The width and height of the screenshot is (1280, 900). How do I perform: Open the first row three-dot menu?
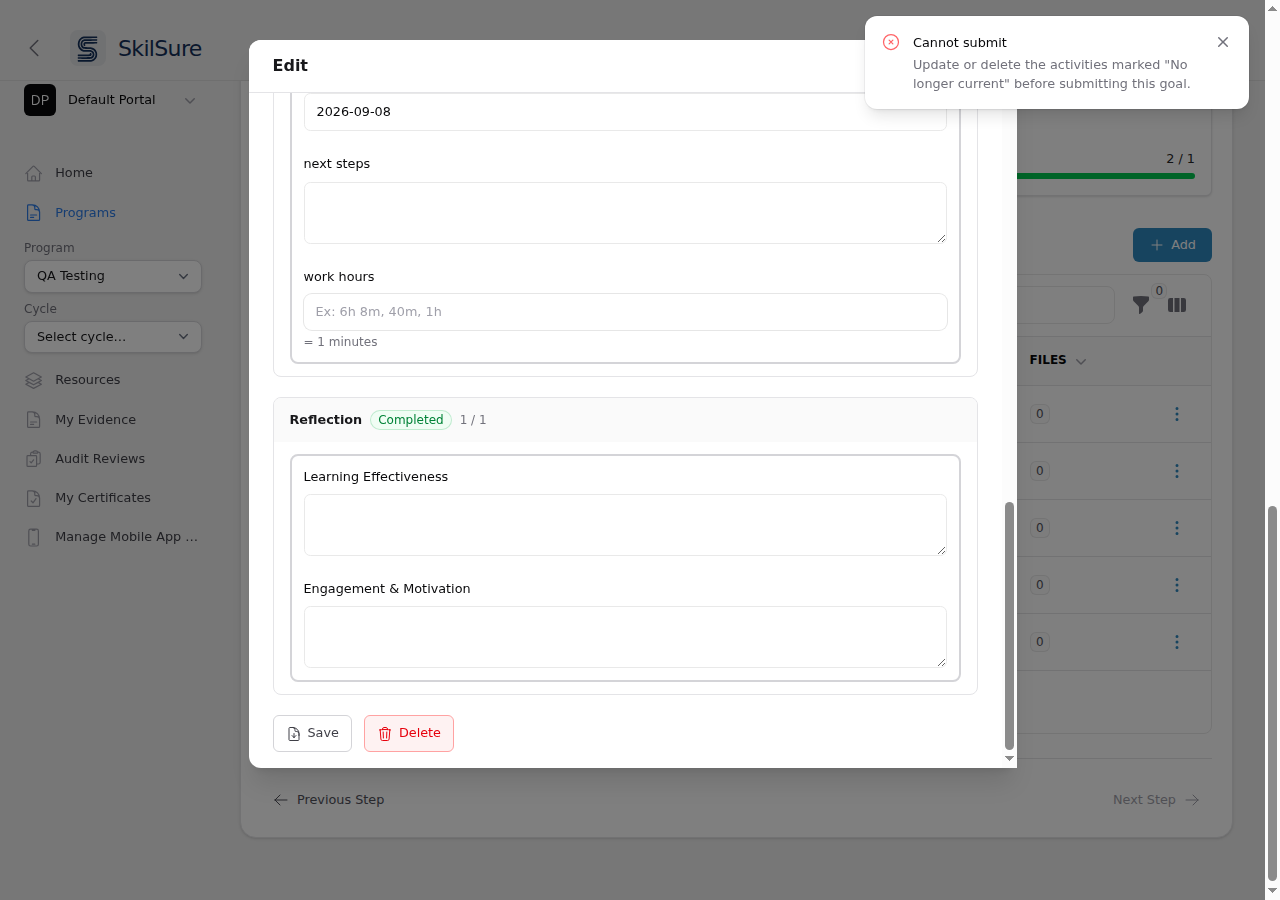pyautogui.click(x=1177, y=414)
